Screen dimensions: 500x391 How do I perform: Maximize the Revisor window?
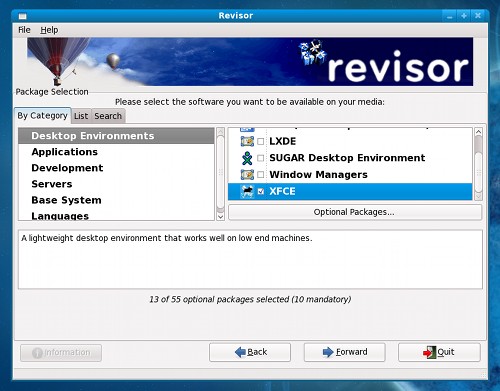coord(464,16)
